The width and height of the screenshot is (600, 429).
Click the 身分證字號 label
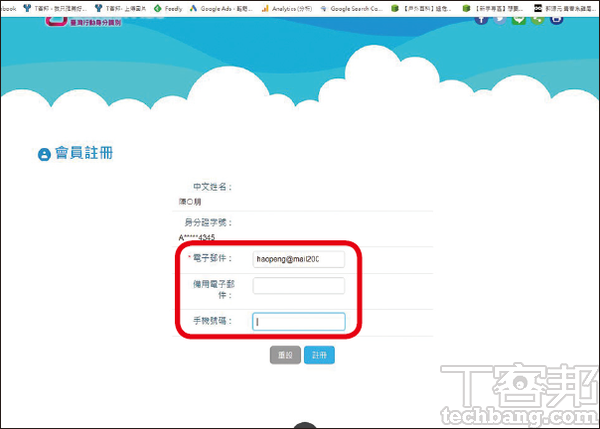(x=208, y=222)
